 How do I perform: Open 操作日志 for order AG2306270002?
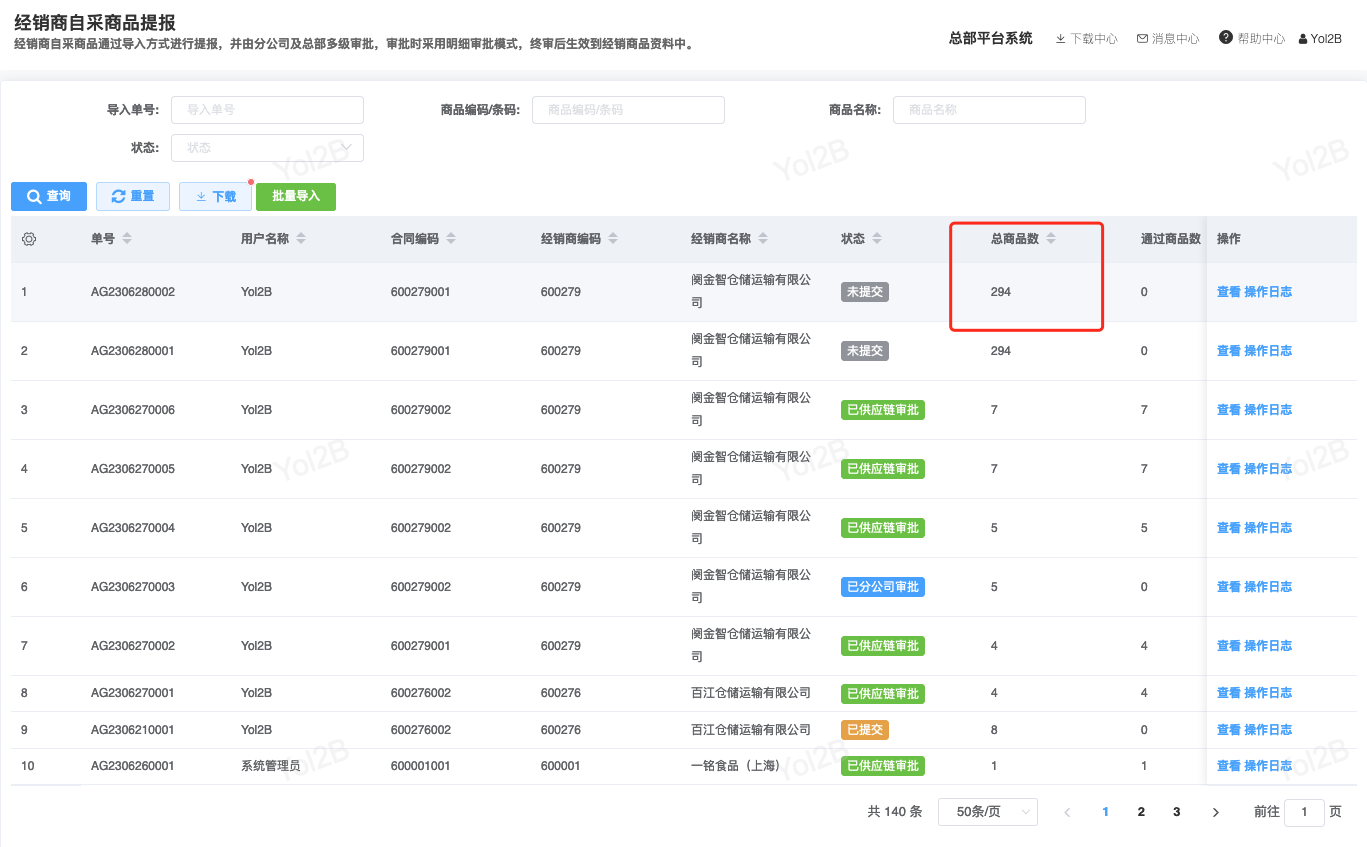click(1268, 646)
